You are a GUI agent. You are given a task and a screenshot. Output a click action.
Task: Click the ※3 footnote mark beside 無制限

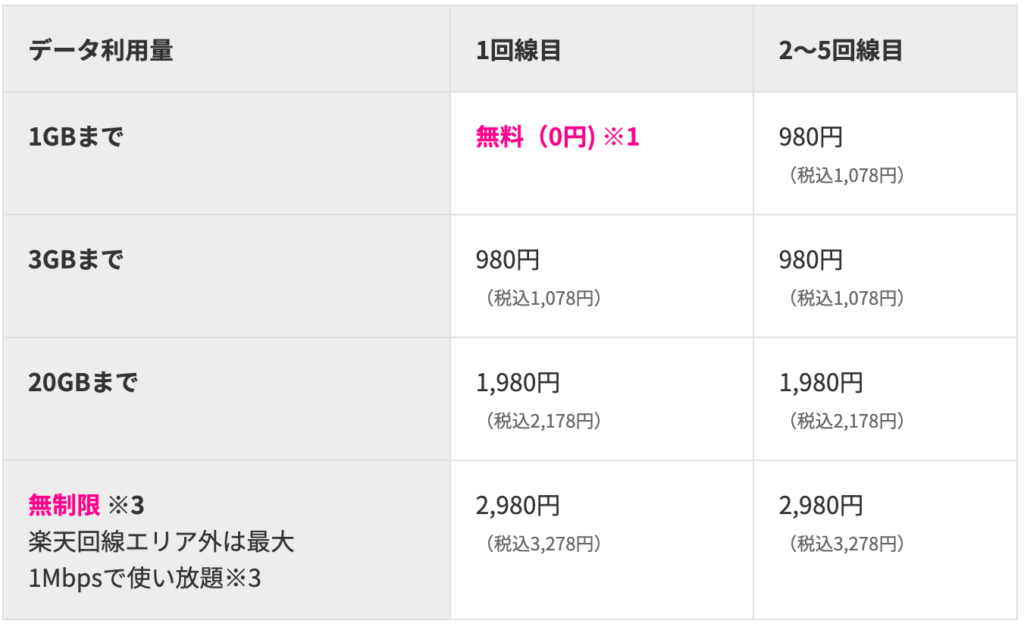[126, 505]
